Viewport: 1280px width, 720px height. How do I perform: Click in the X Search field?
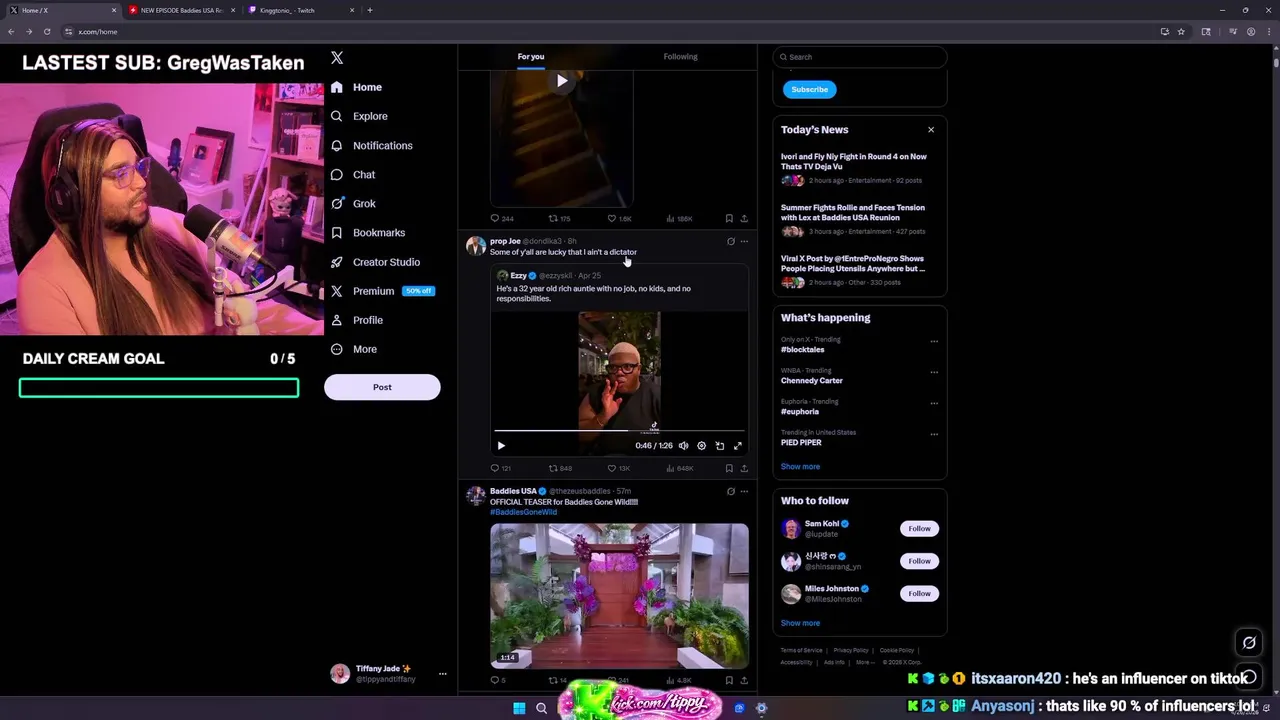coord(860,57)
